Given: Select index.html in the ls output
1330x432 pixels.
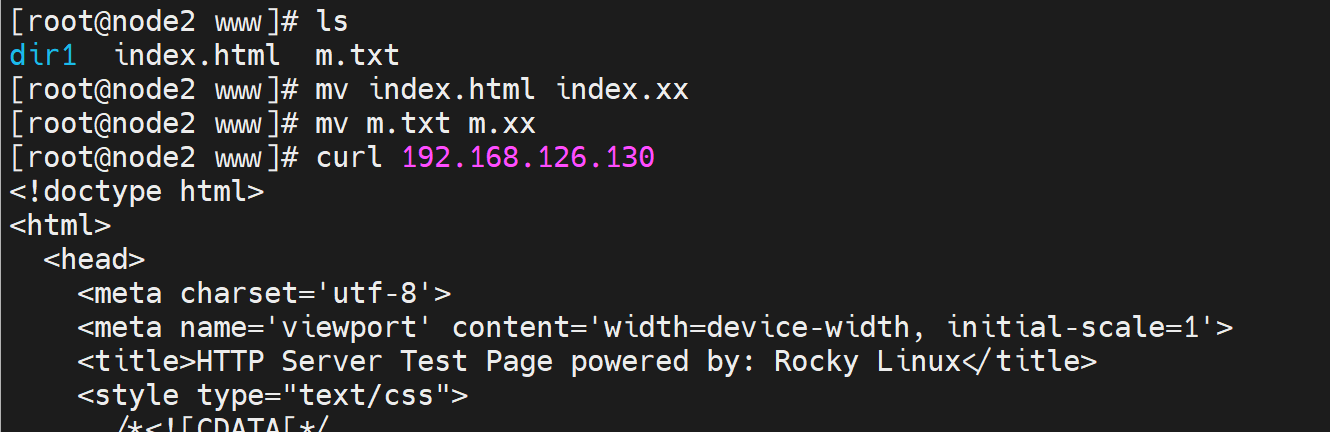Looking at the screenshot, I should click(197, 54).
